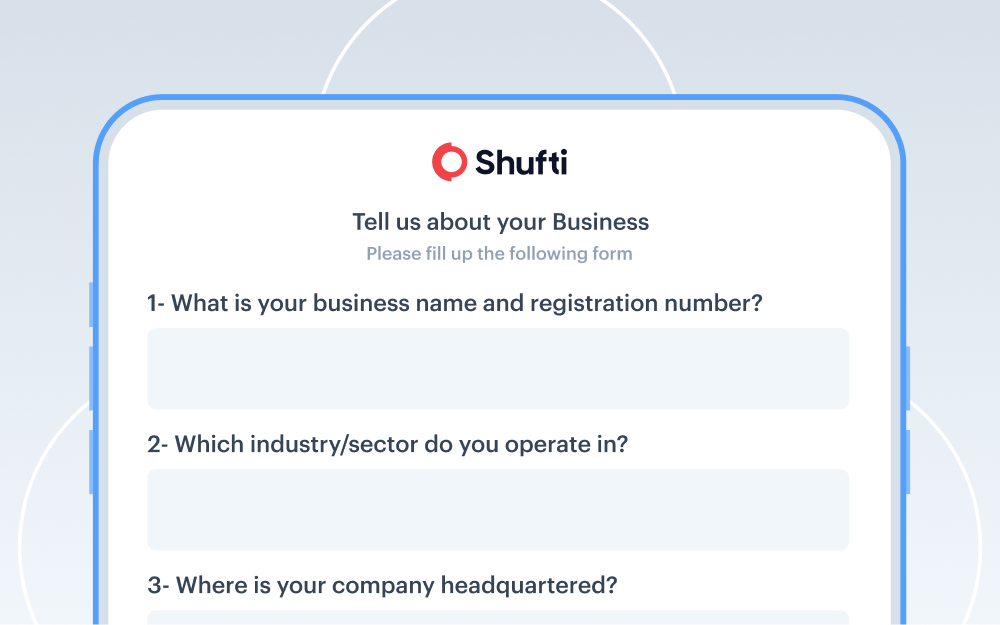Click the Shufti wordmark text
Viewport: 1000px width, 625px height.
[x=521, y=162]
